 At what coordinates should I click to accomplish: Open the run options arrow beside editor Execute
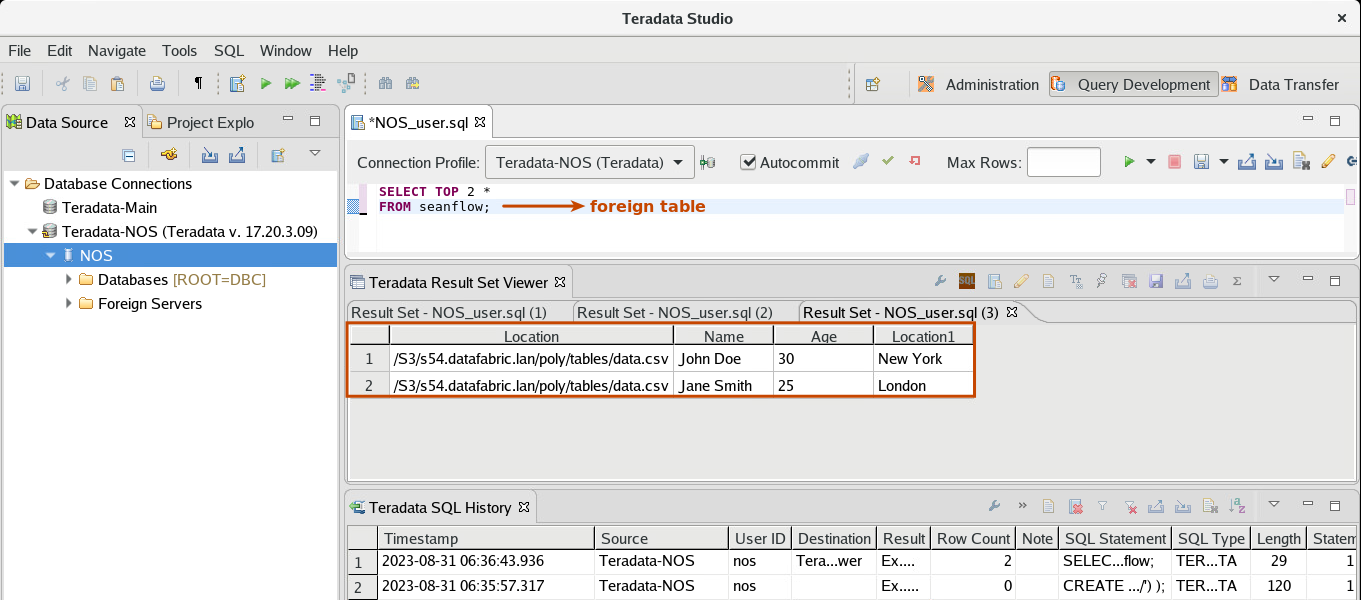(1151, 162)
